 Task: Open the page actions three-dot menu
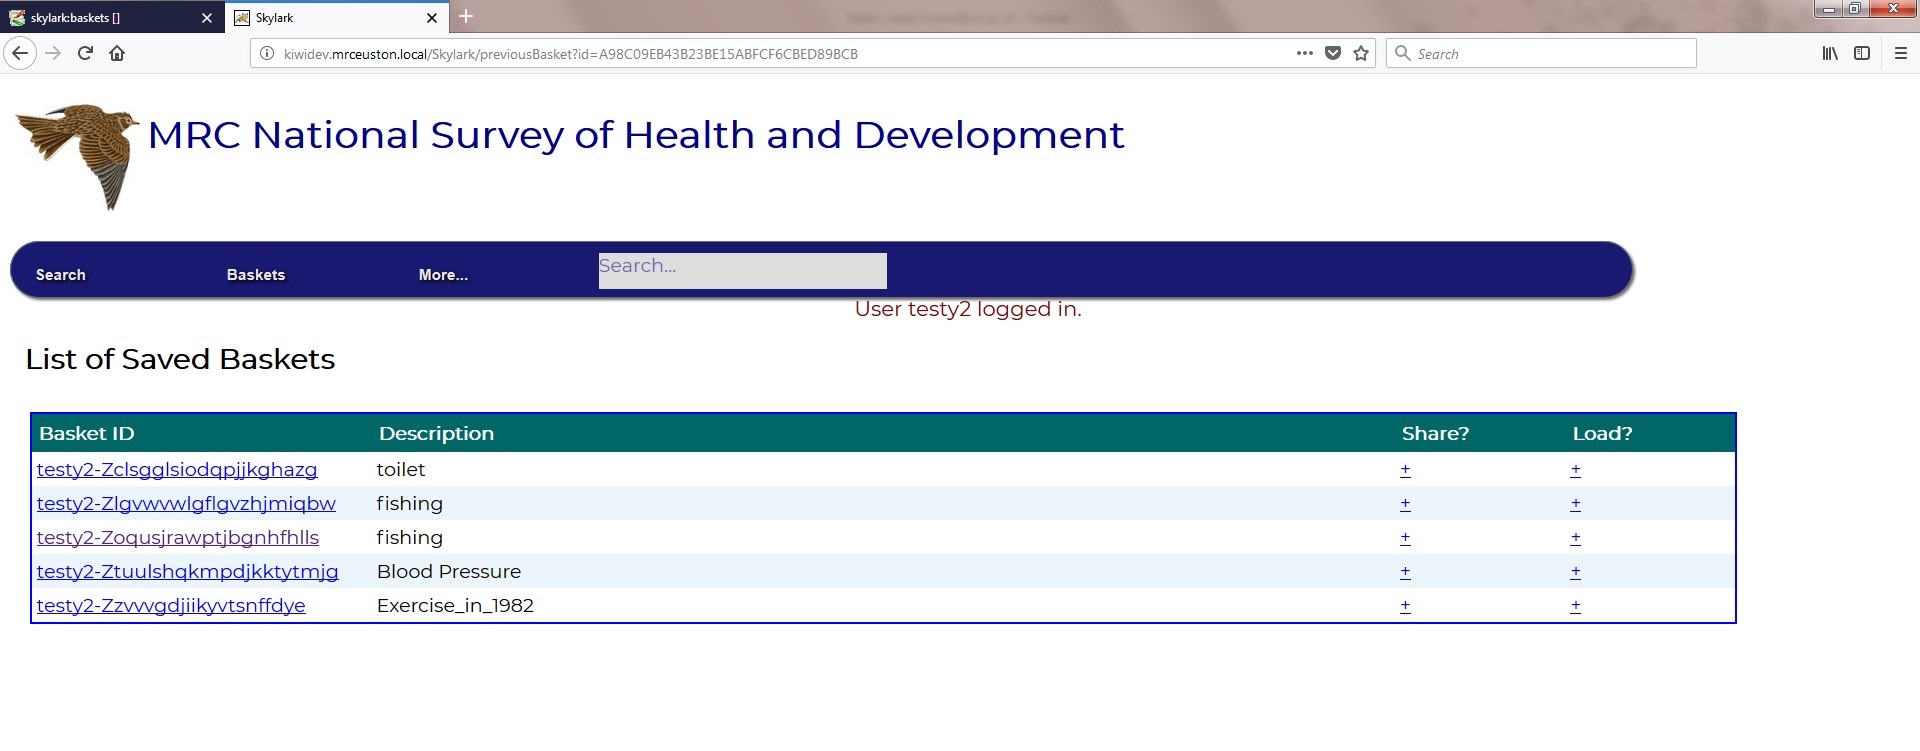click(1305, 53)
